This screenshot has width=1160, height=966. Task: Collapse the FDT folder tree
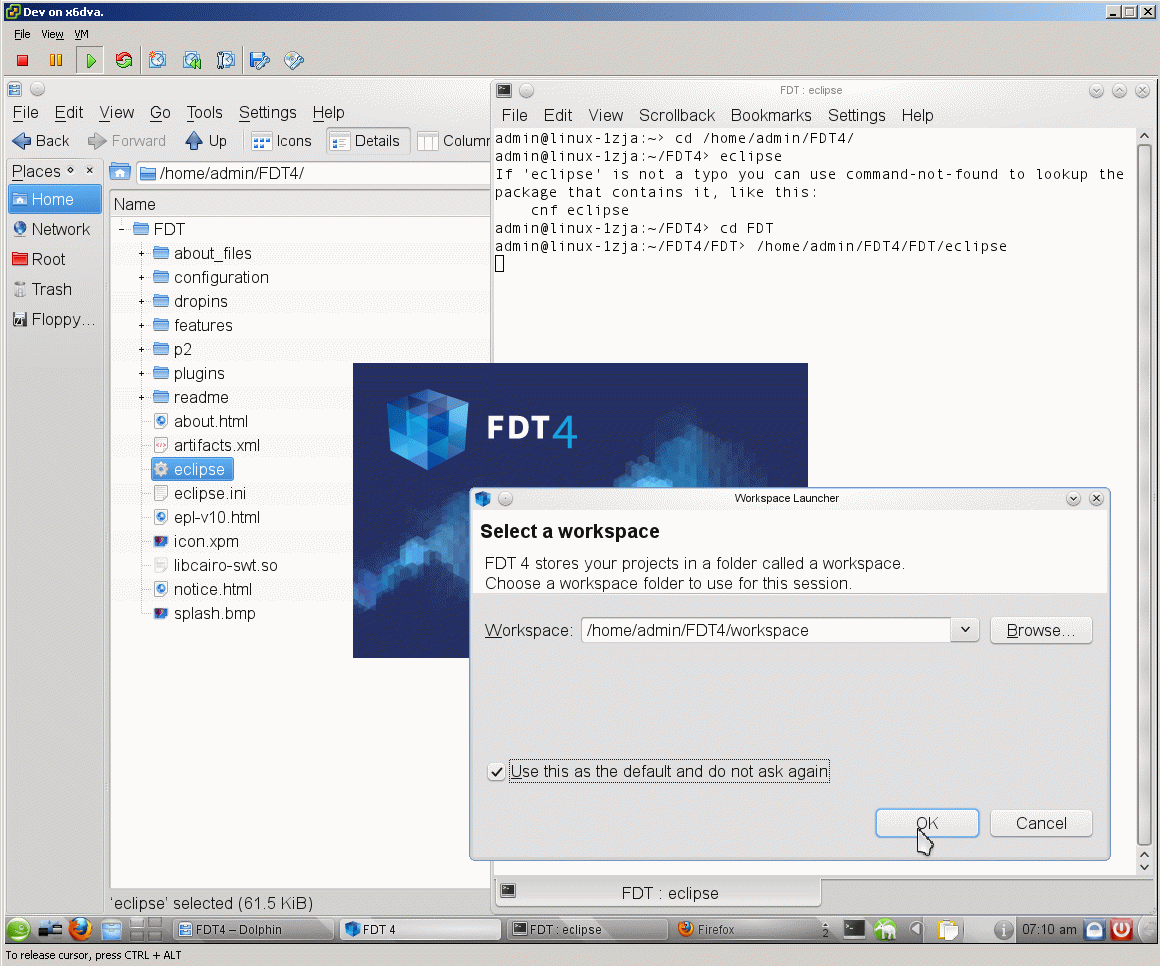pos(121,229)
